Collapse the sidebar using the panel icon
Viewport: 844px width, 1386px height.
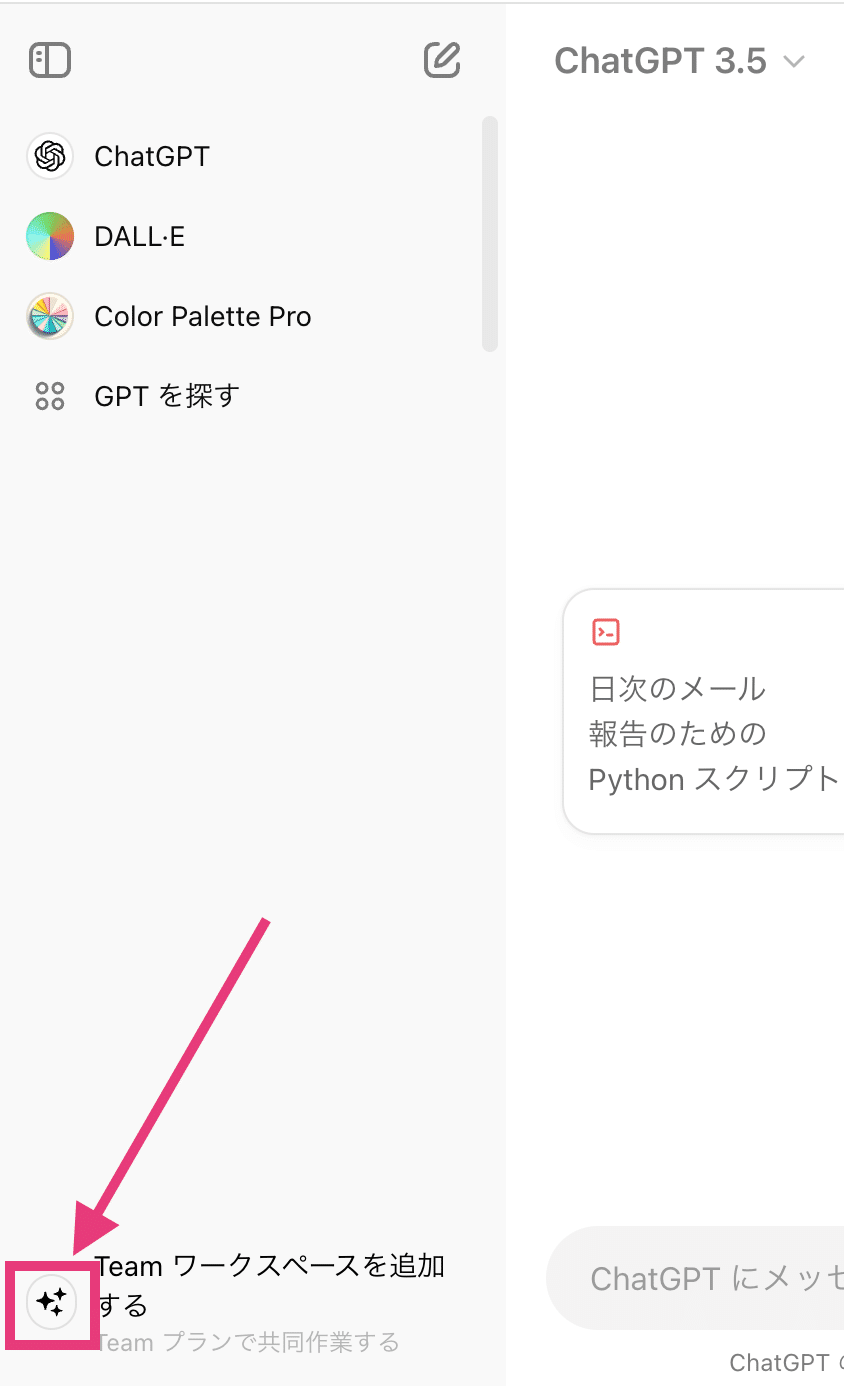50,60
